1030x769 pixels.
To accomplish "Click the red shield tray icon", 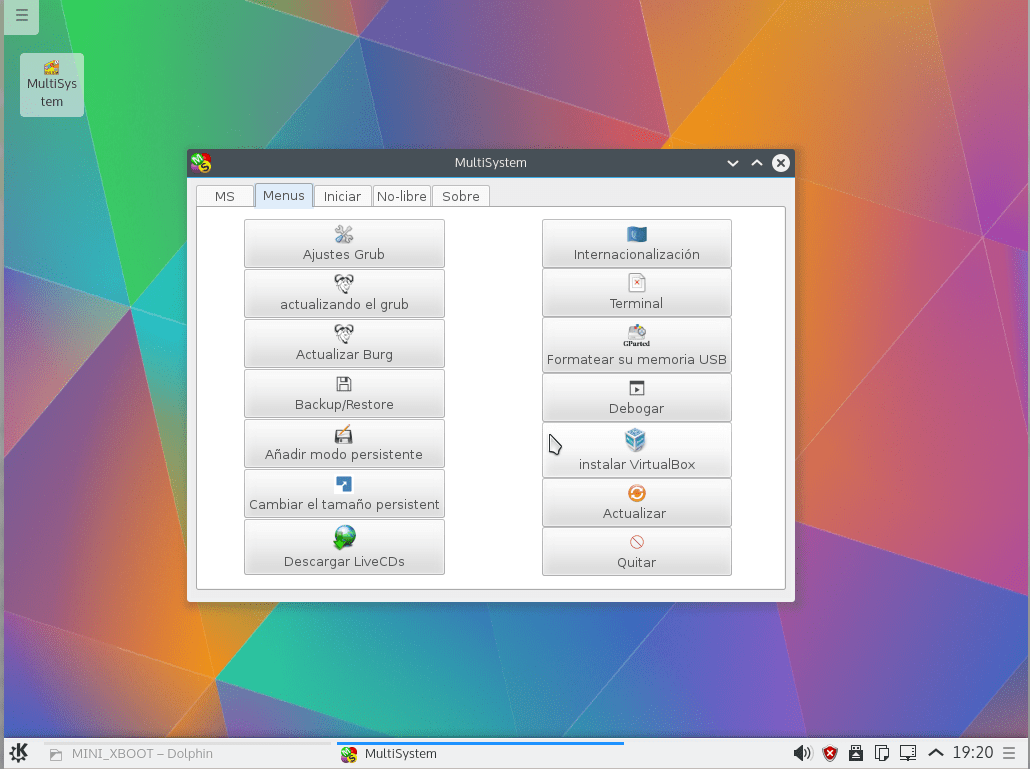I will (830, 753).
